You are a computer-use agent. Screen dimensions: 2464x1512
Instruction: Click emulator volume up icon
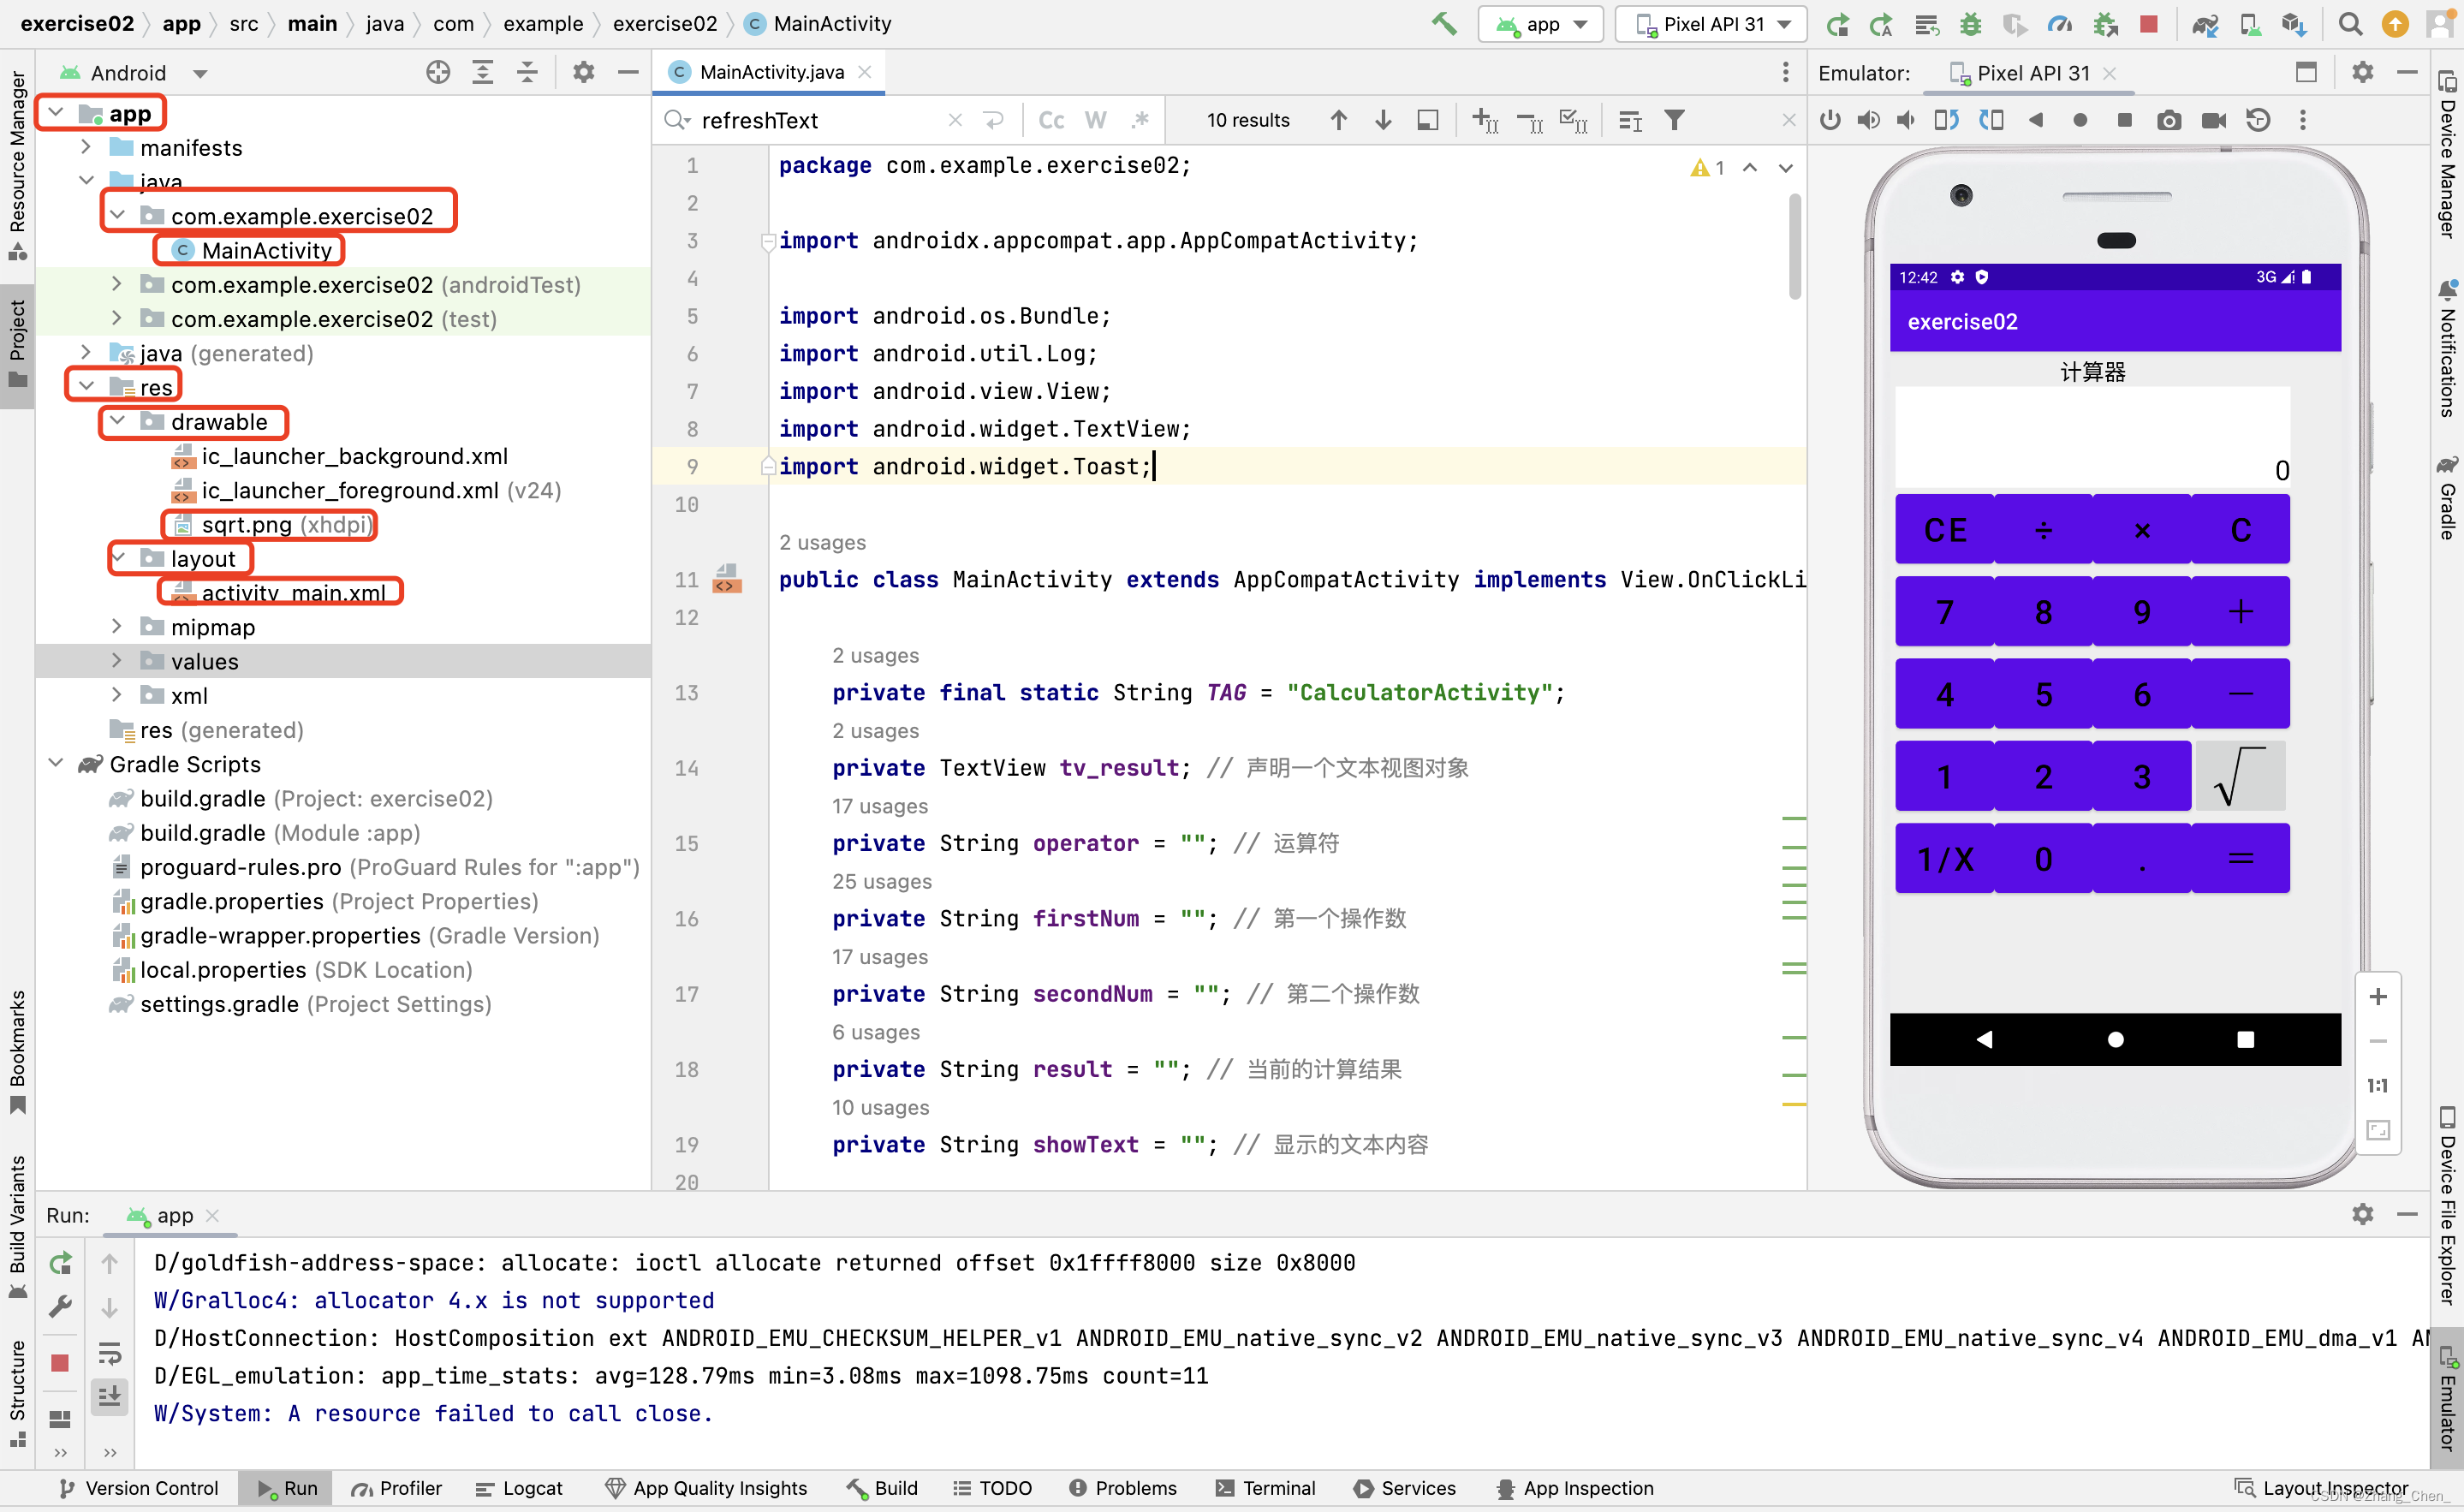coord(1868,120)
